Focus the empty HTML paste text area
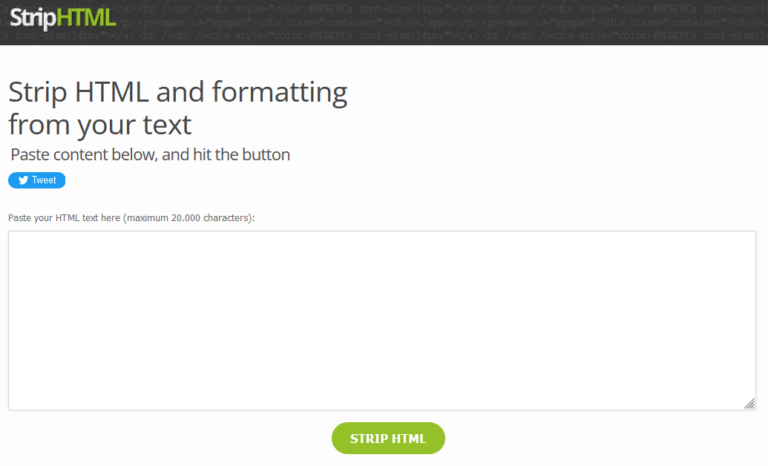This screenshot has height=466, width=768. point(382,320)
